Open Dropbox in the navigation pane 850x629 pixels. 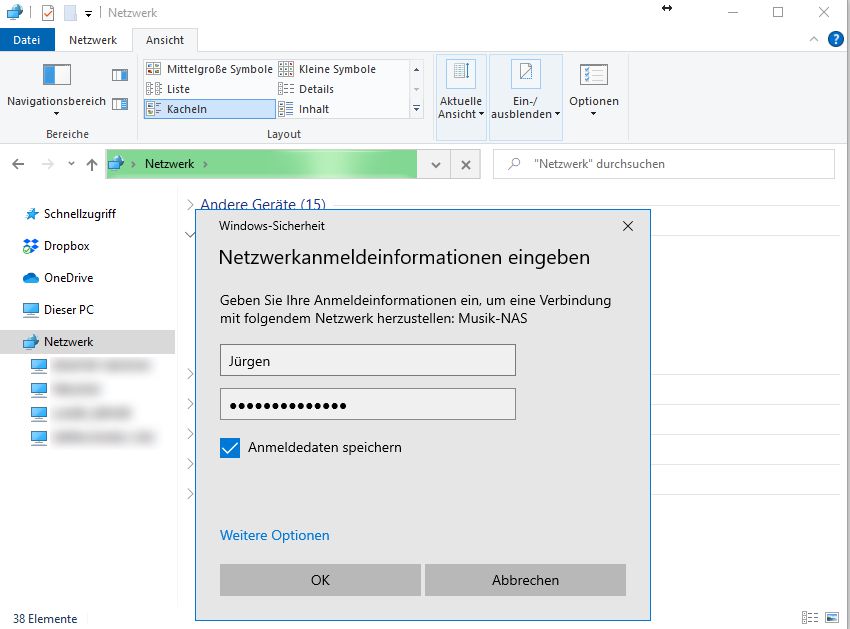point(67,246)
